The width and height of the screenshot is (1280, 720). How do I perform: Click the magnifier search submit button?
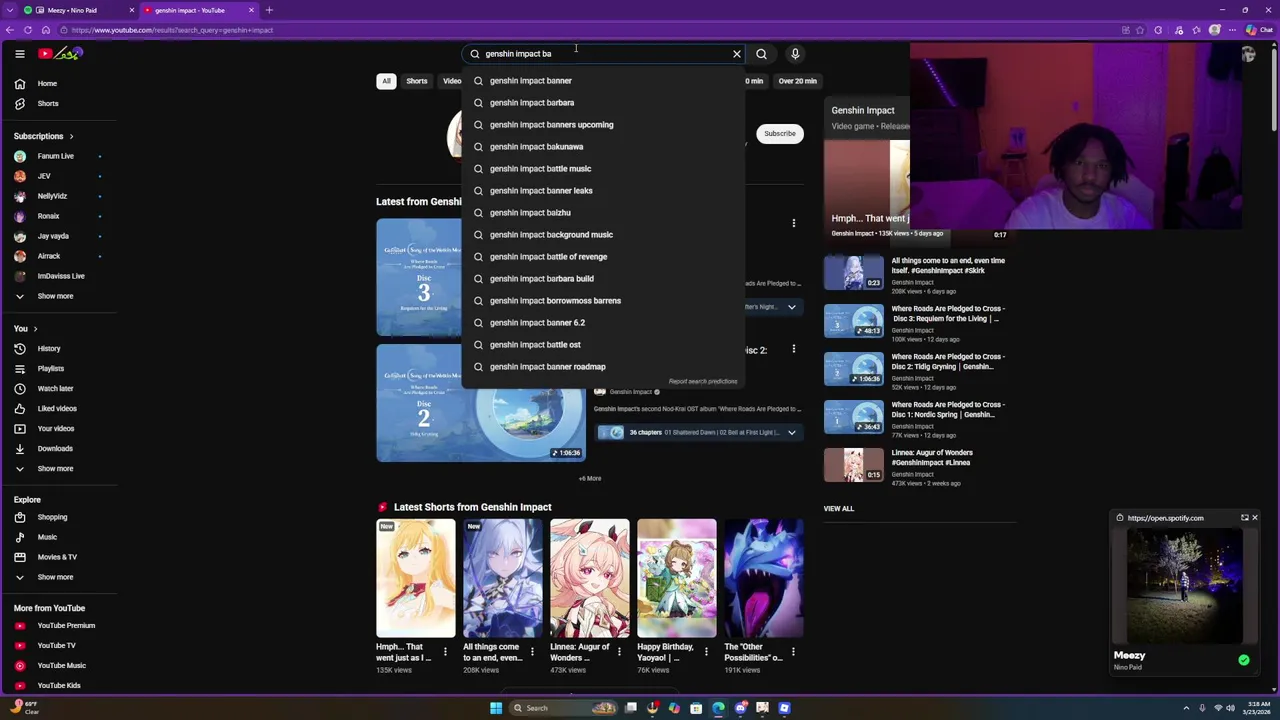click(762, 54)
